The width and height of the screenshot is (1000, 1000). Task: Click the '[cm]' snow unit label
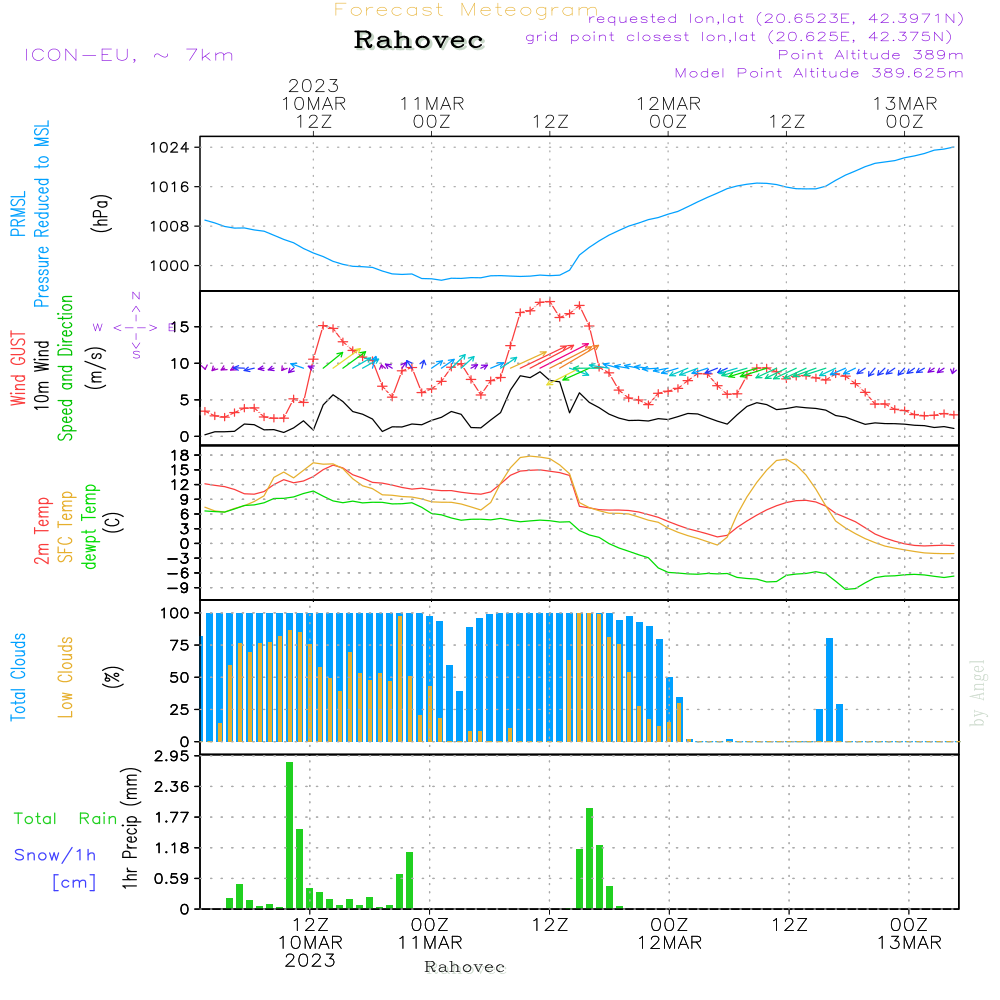(74, 883)
